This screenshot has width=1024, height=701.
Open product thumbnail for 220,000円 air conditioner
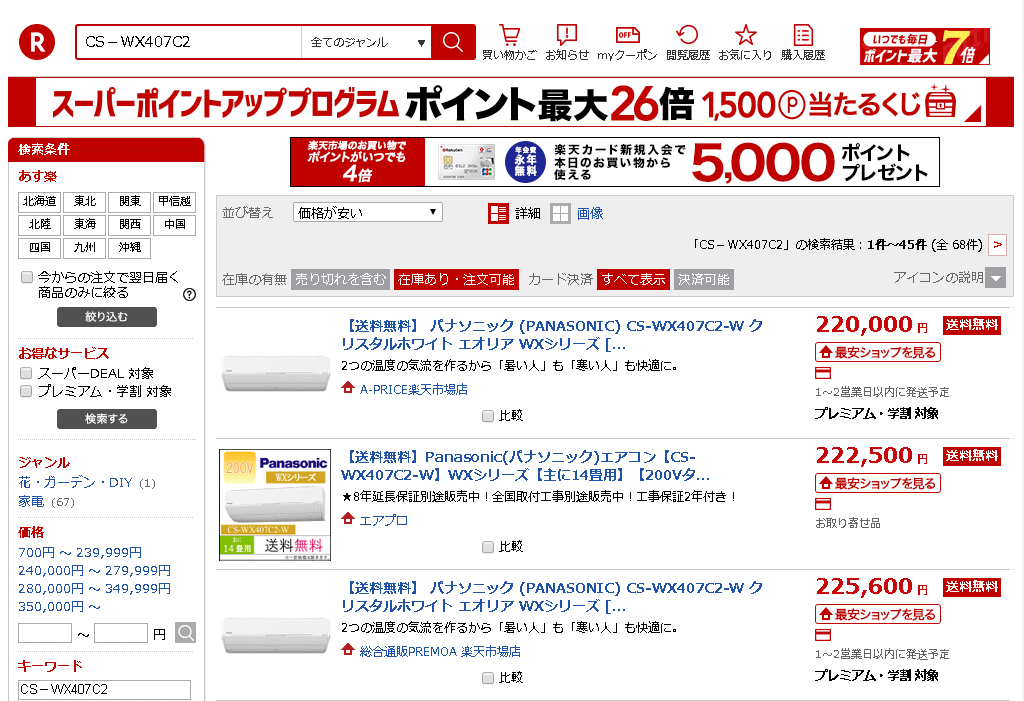click(275, 374)
